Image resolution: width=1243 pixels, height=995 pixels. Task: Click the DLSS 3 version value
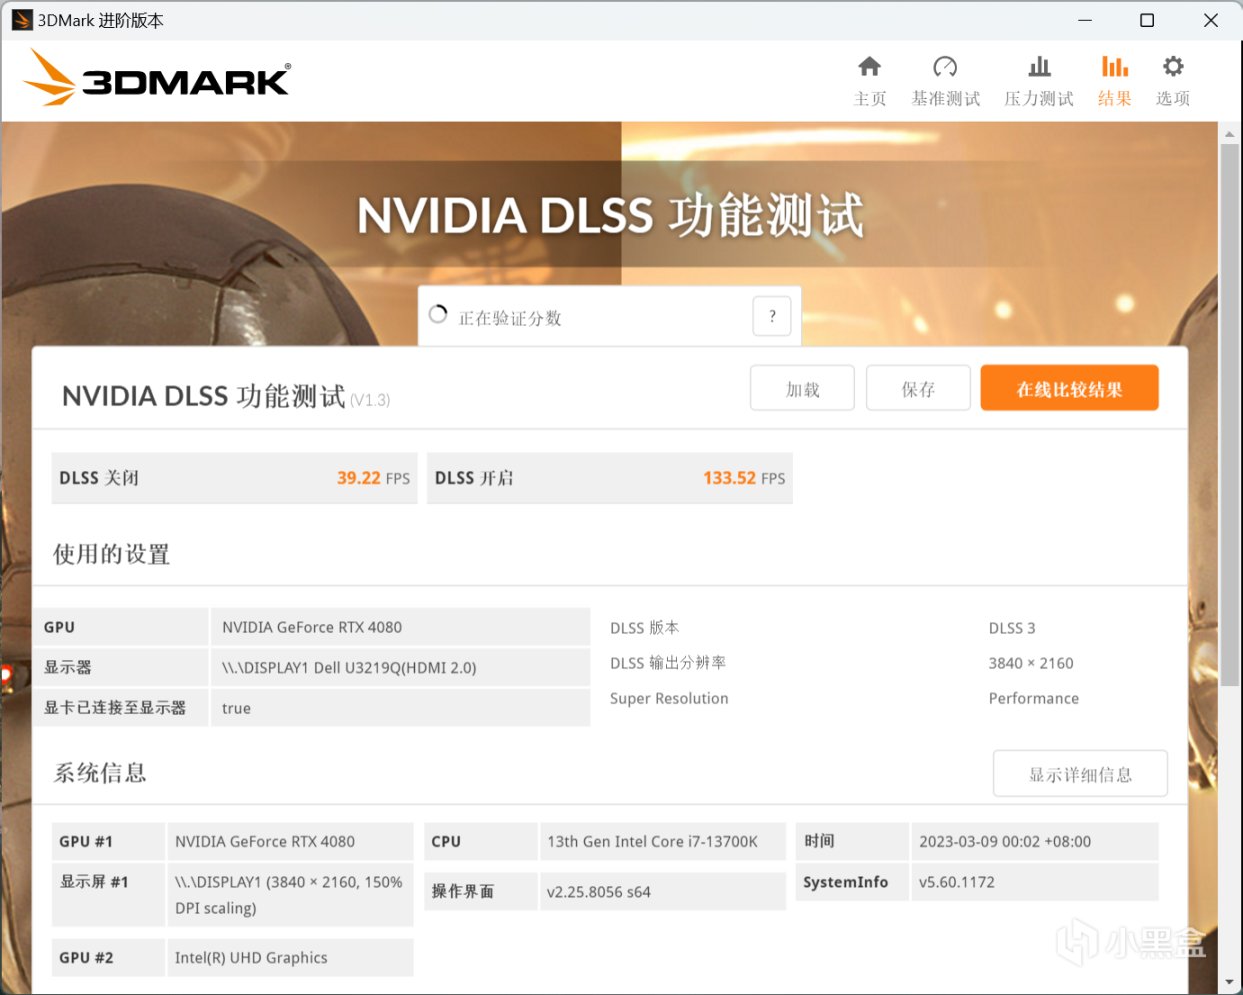coord(1012,628)
